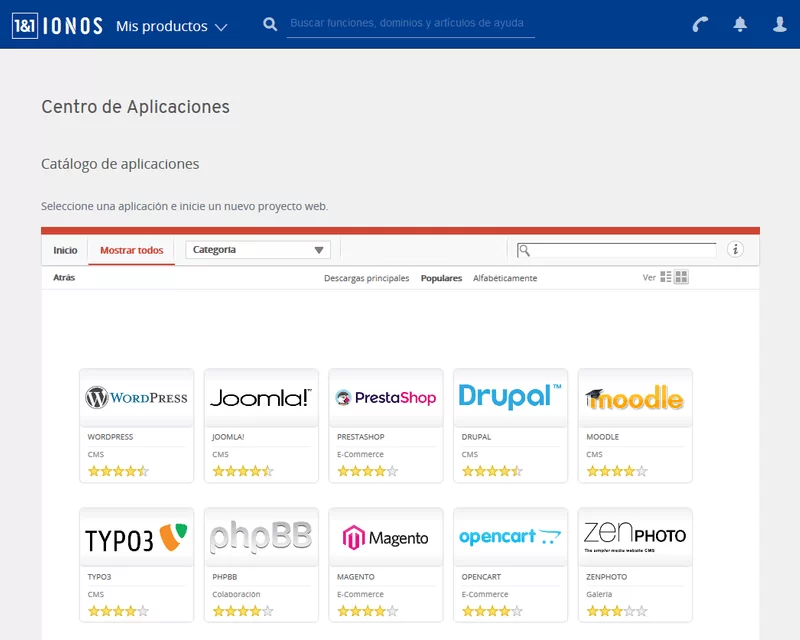Click the TYPO3 name label
The height and width of the screenshot is (640, 800).
[x=99, y=577]
